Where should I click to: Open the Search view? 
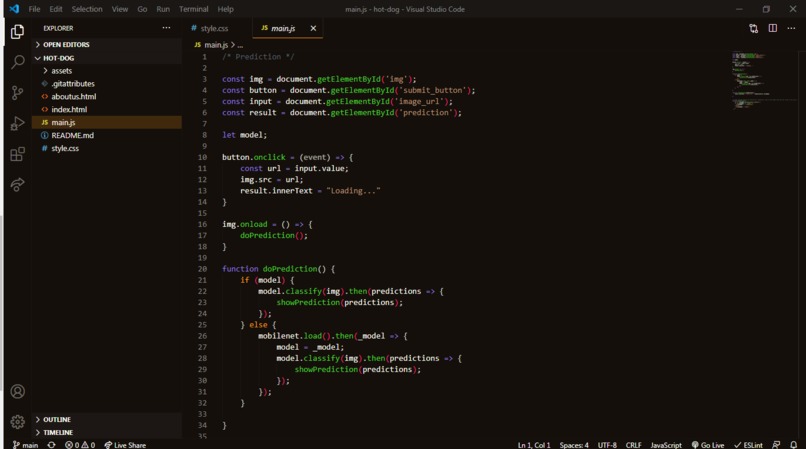17,62
